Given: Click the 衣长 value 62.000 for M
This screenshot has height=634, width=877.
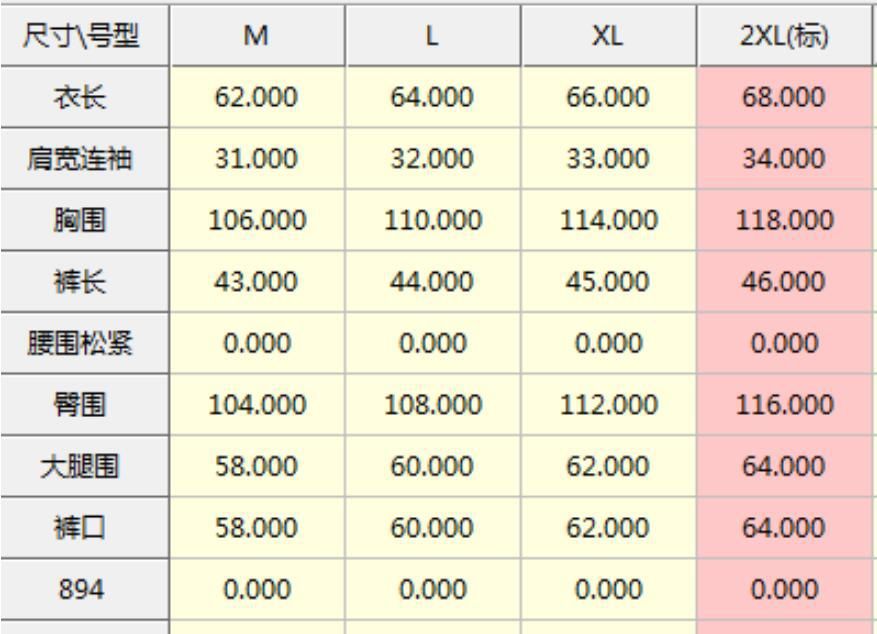Looking at the screenshot, I should pyautogui.click(x=257, y=97).
